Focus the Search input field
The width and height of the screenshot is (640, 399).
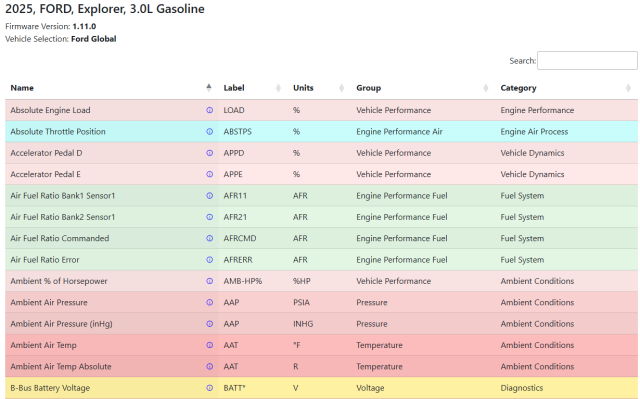tap(587, 61)
